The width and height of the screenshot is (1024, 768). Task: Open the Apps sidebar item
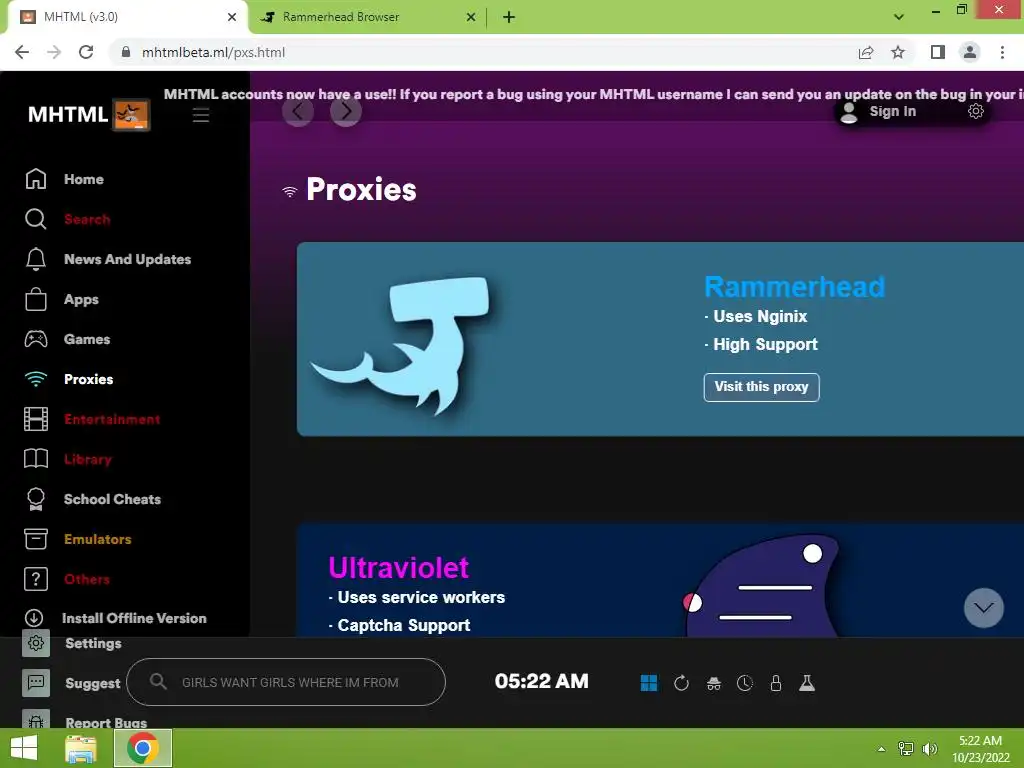62,299
